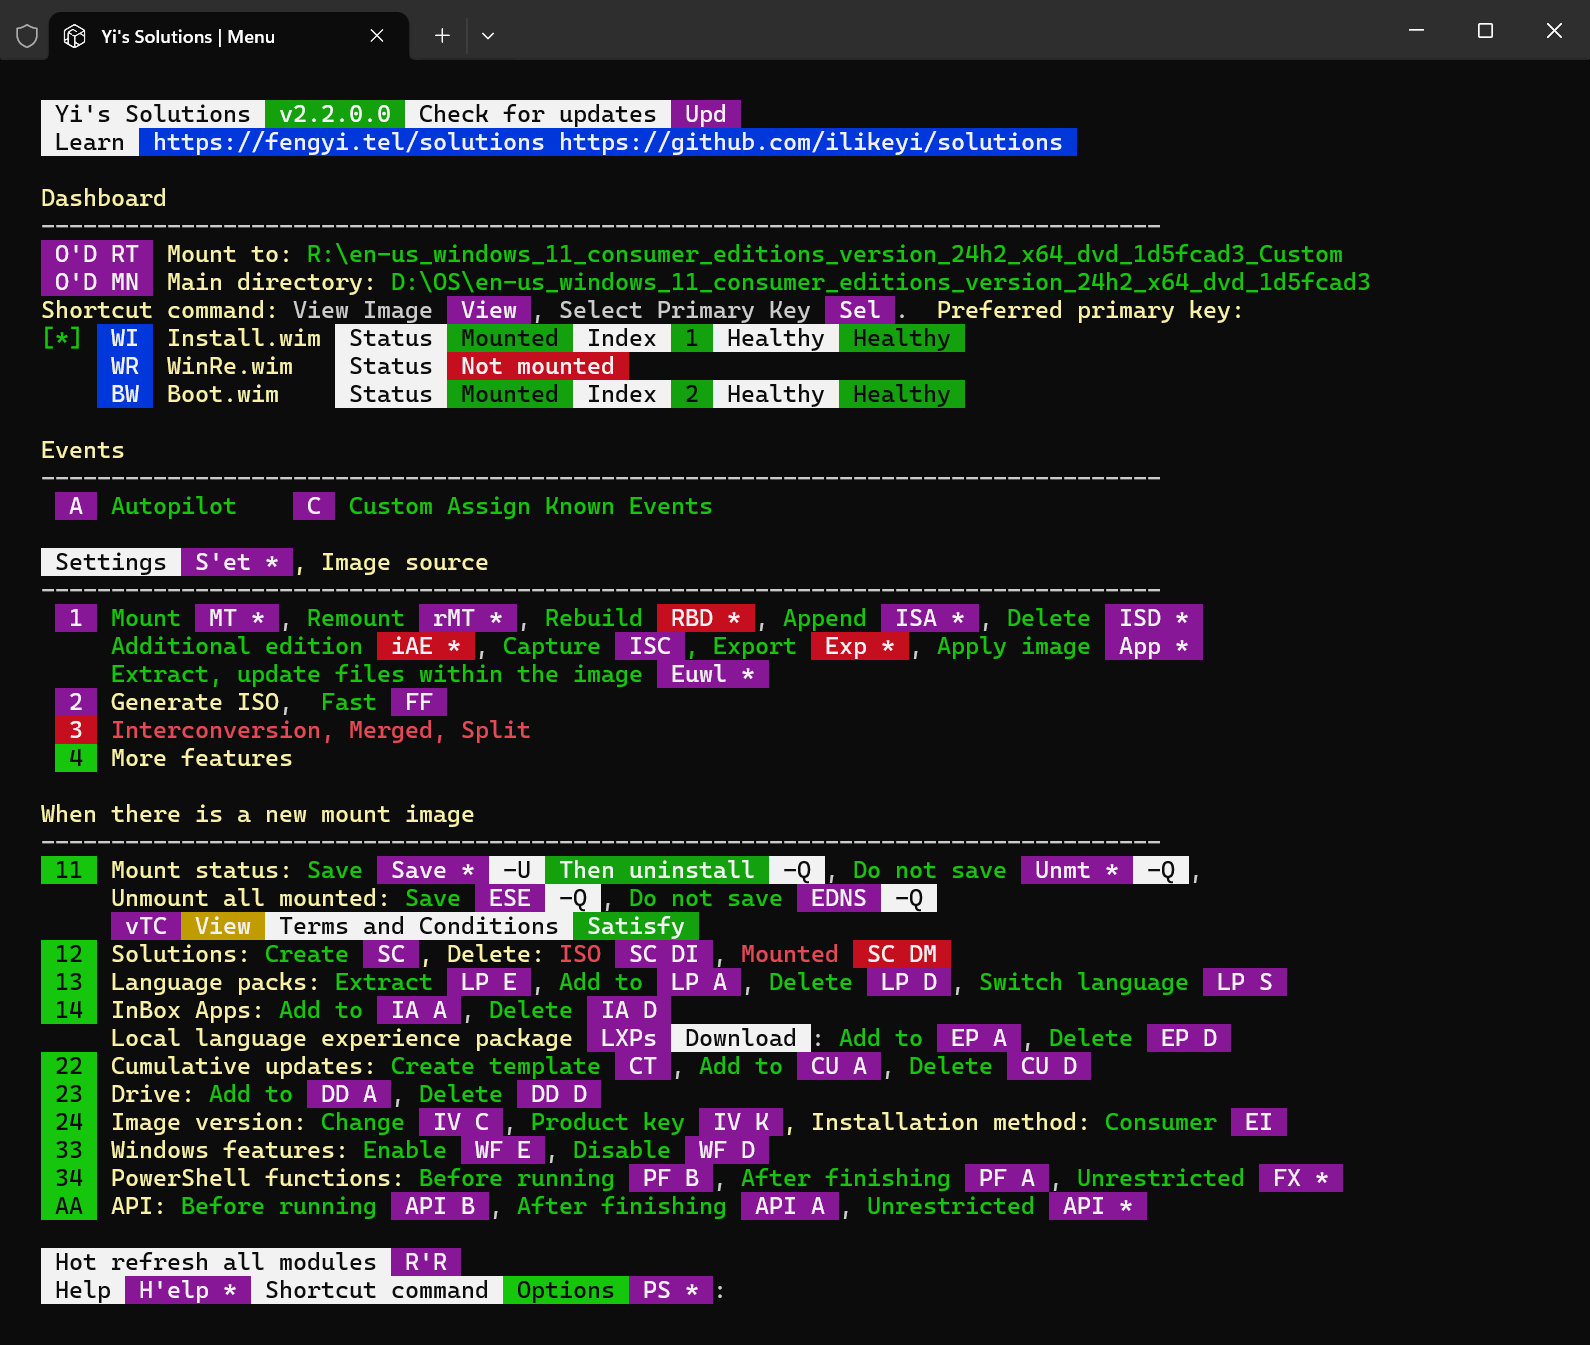The height and width of the screenshot is (1345, 1590).
Task: Expand the tab dropdown chevron
Action: (488, 36)
